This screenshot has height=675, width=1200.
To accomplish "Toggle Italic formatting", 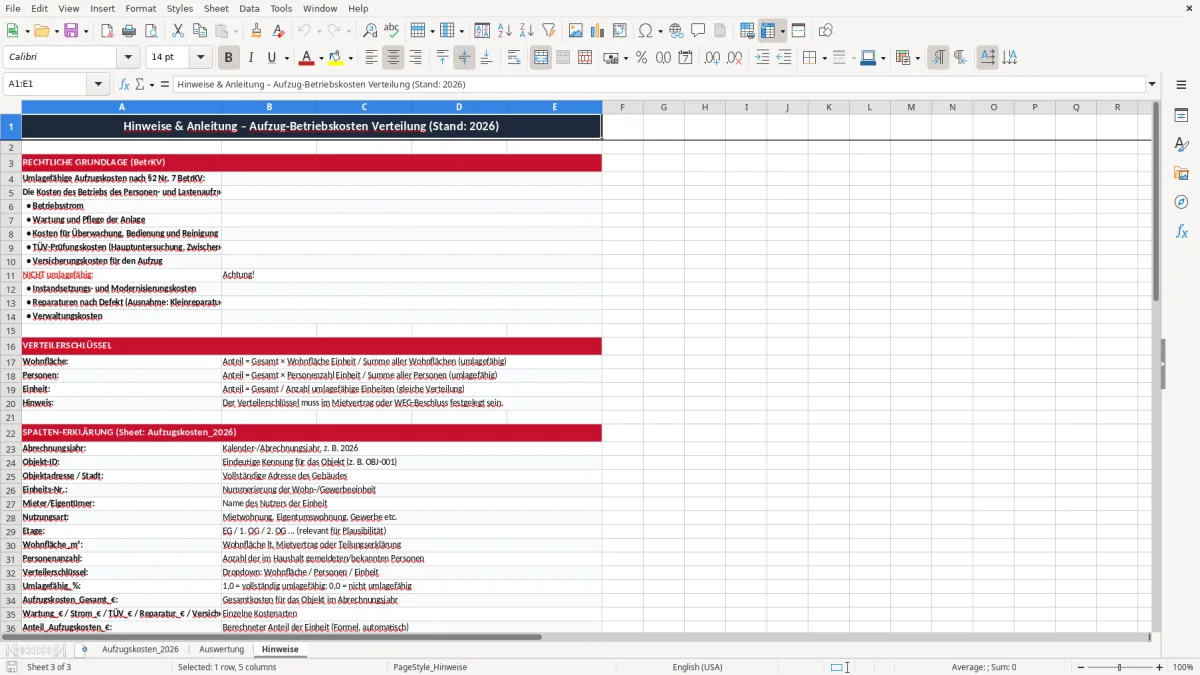I will (250, 58).
